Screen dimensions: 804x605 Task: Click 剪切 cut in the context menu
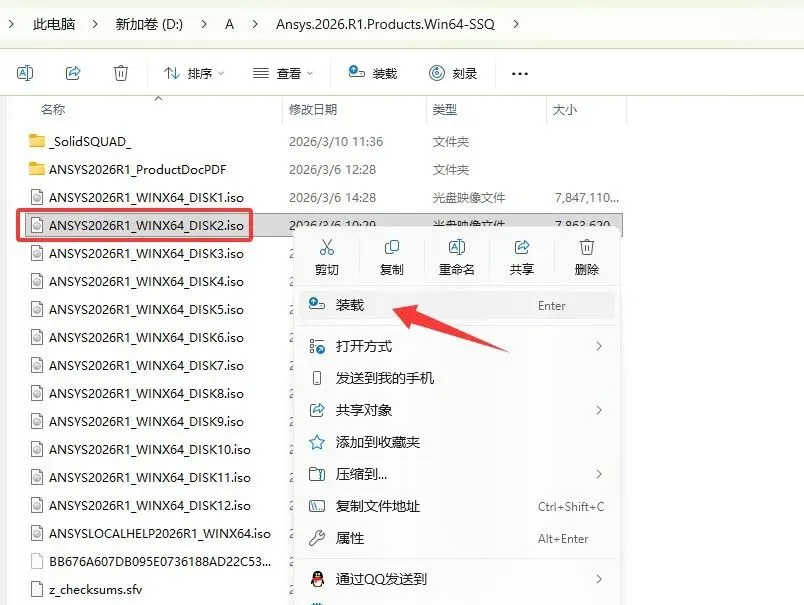[x=327, y=257]
